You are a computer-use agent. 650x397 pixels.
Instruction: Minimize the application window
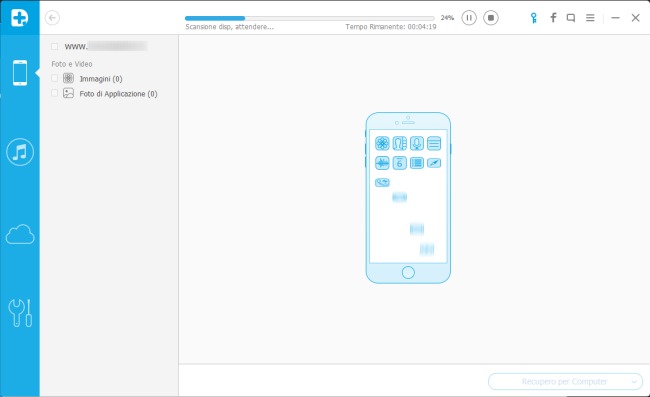click(615, 18)
